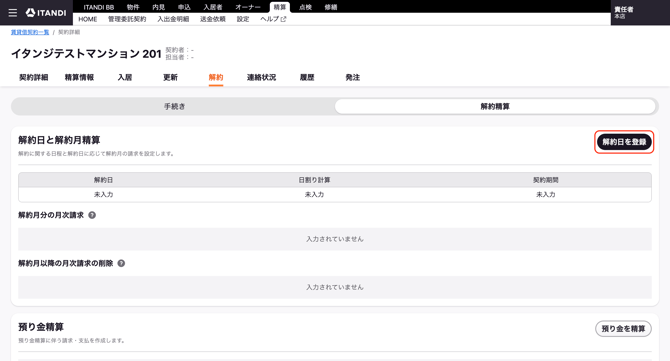Screen dimensions: 670x361
Task: Click 未入力 under 解約日
Action: (x=103, y=194)
